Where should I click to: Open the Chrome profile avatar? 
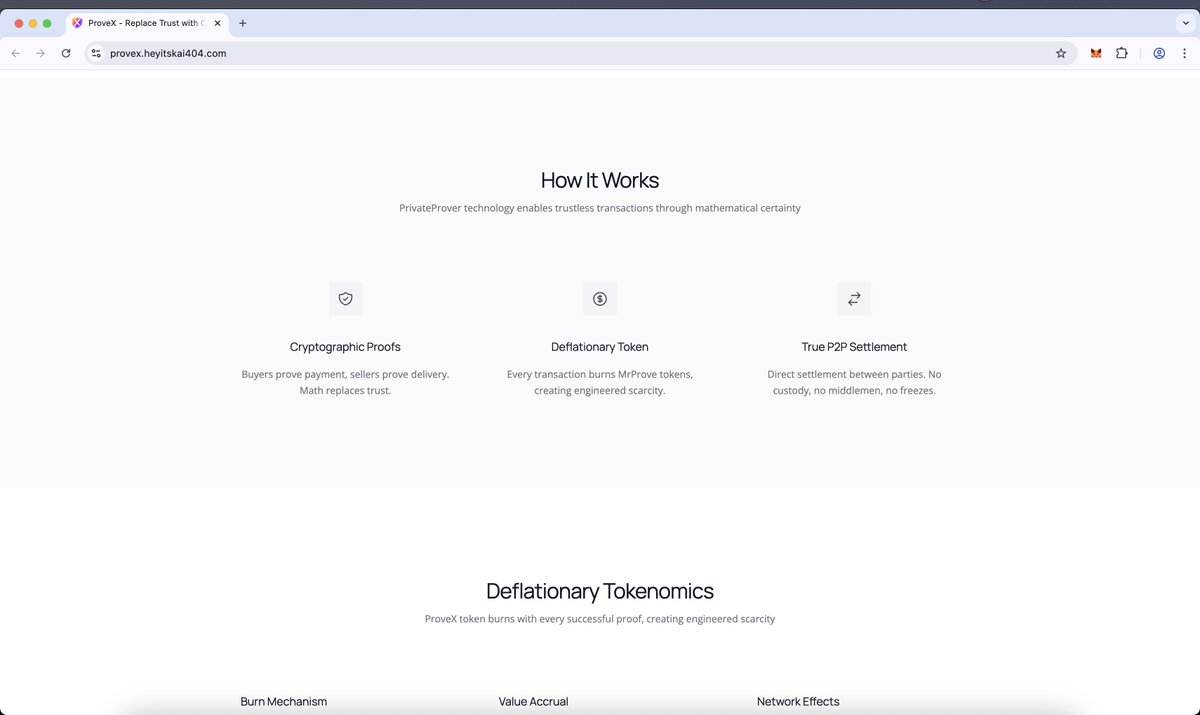click(x=1159, y=53)
